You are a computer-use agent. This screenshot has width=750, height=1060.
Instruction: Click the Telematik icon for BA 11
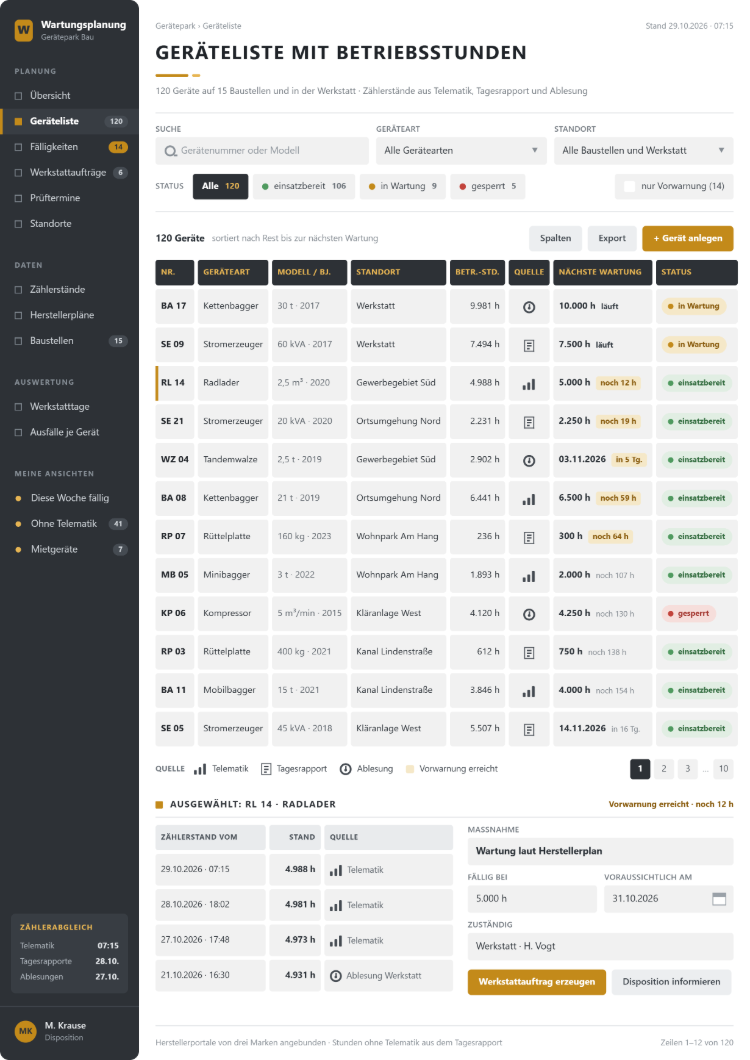pyautogui.click(x=529, y=692)
